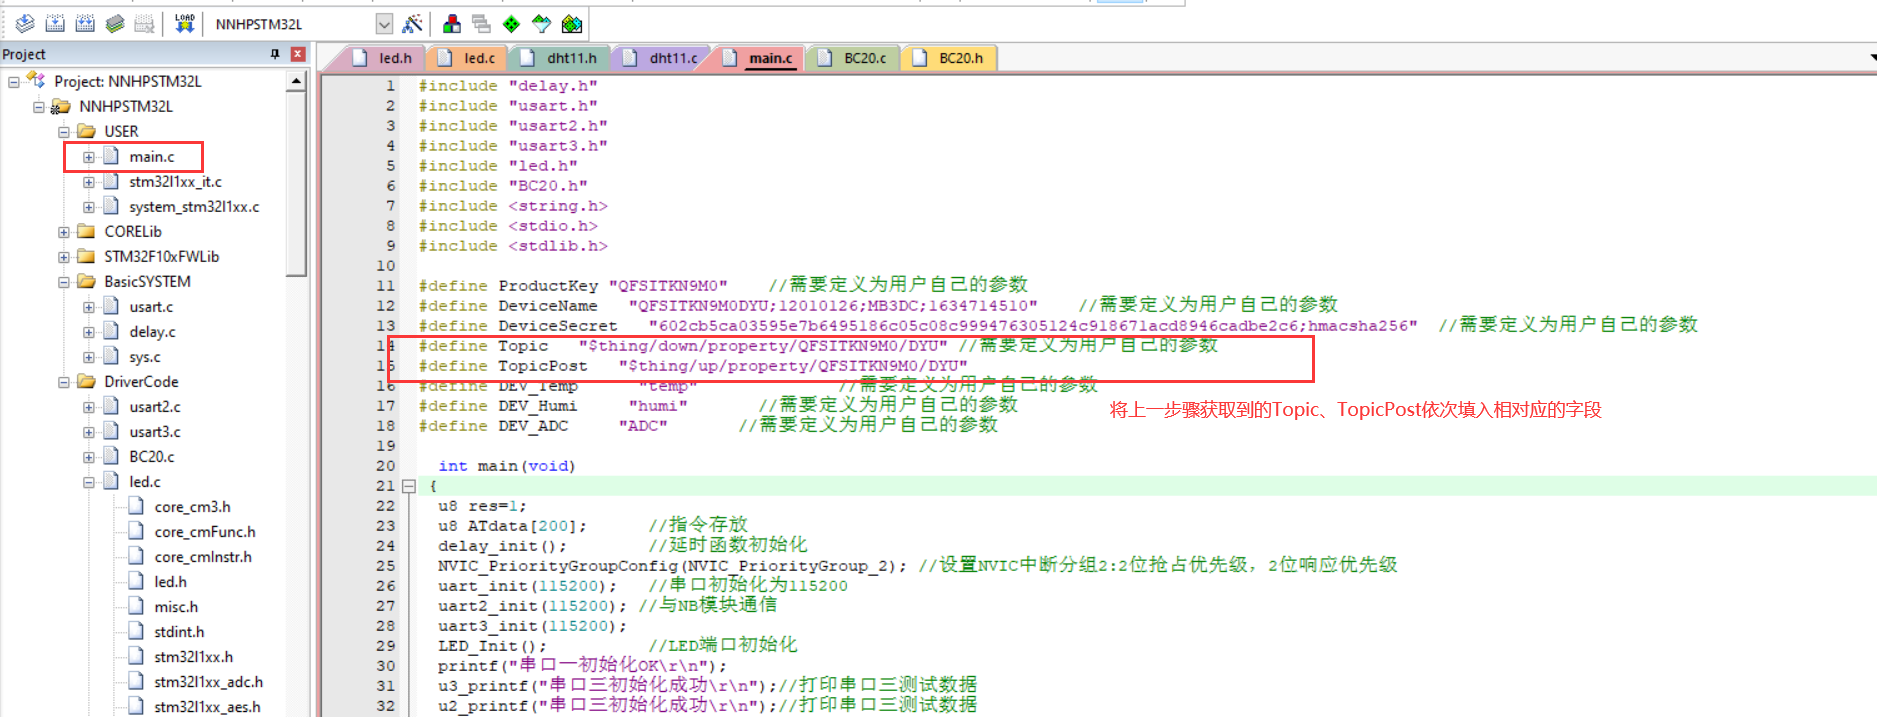Select led.h in the project tree
This screenshot has height=717, width=1877.
(x=170, y=582)
